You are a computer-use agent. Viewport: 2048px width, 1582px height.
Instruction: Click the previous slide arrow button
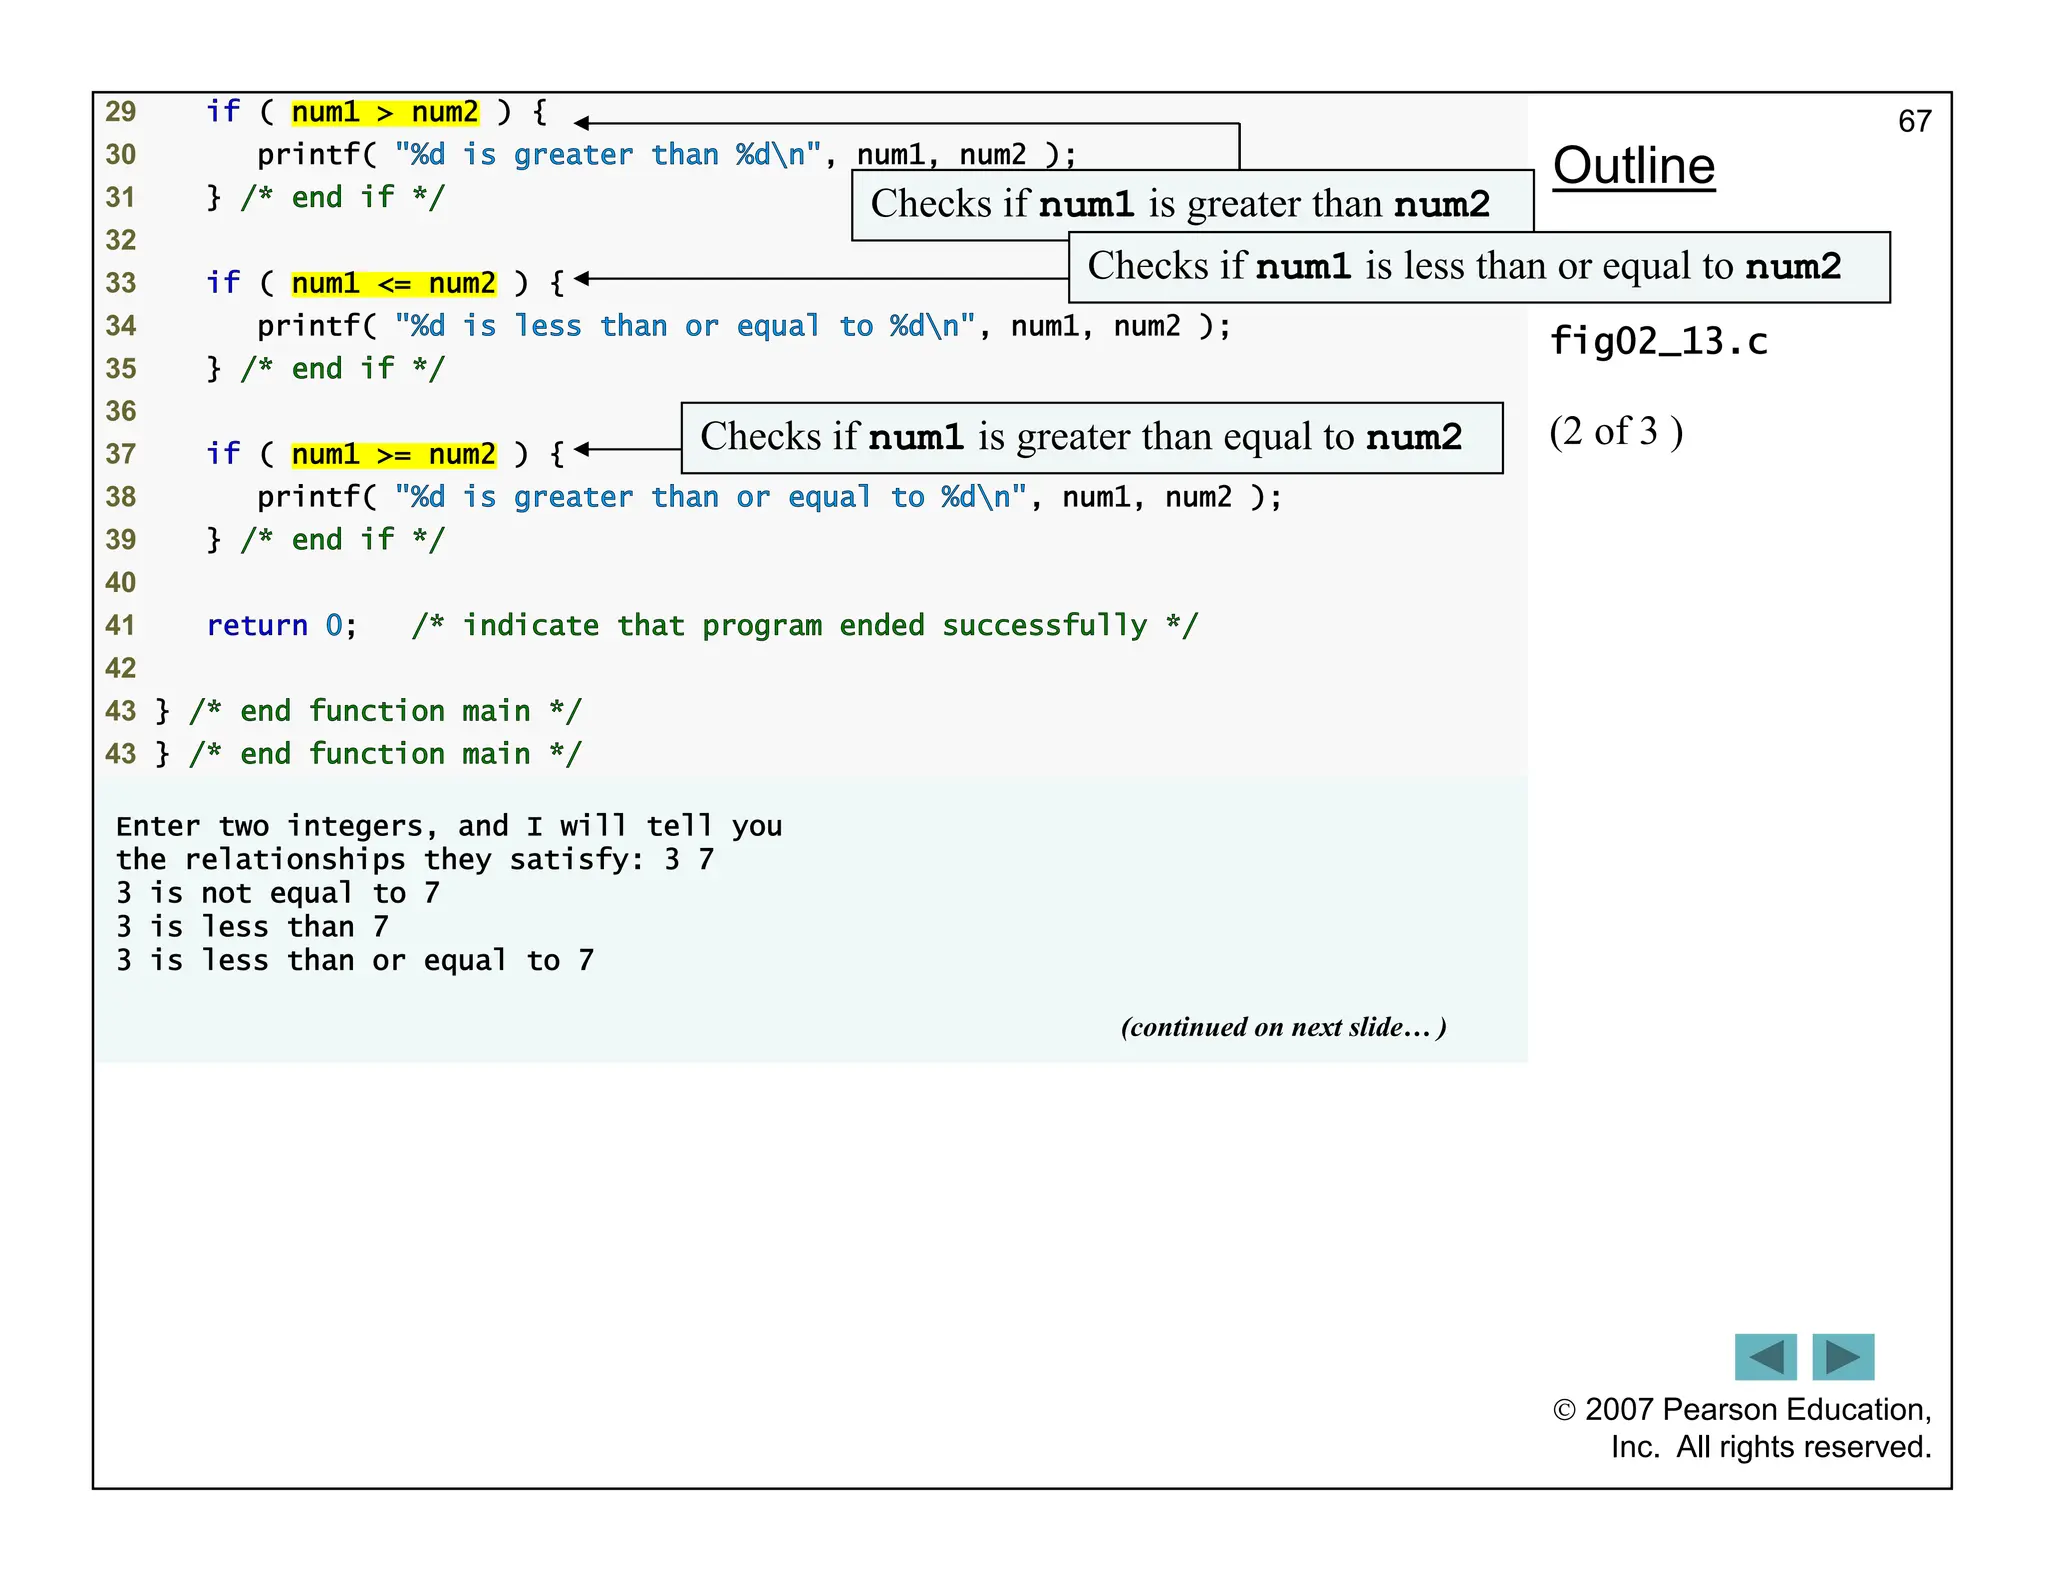(1765, 1357)
